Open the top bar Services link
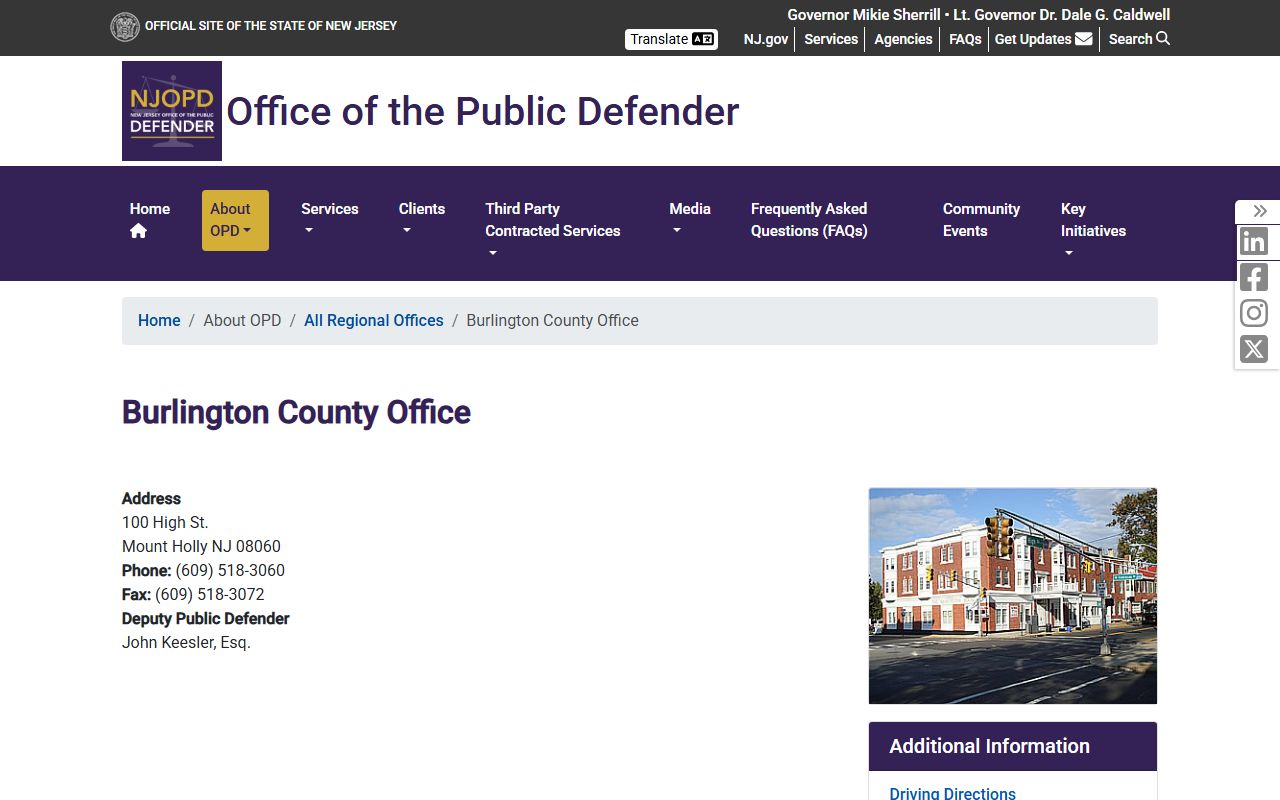The width and height of the screenshot is (1280, 800). [831, 39]
